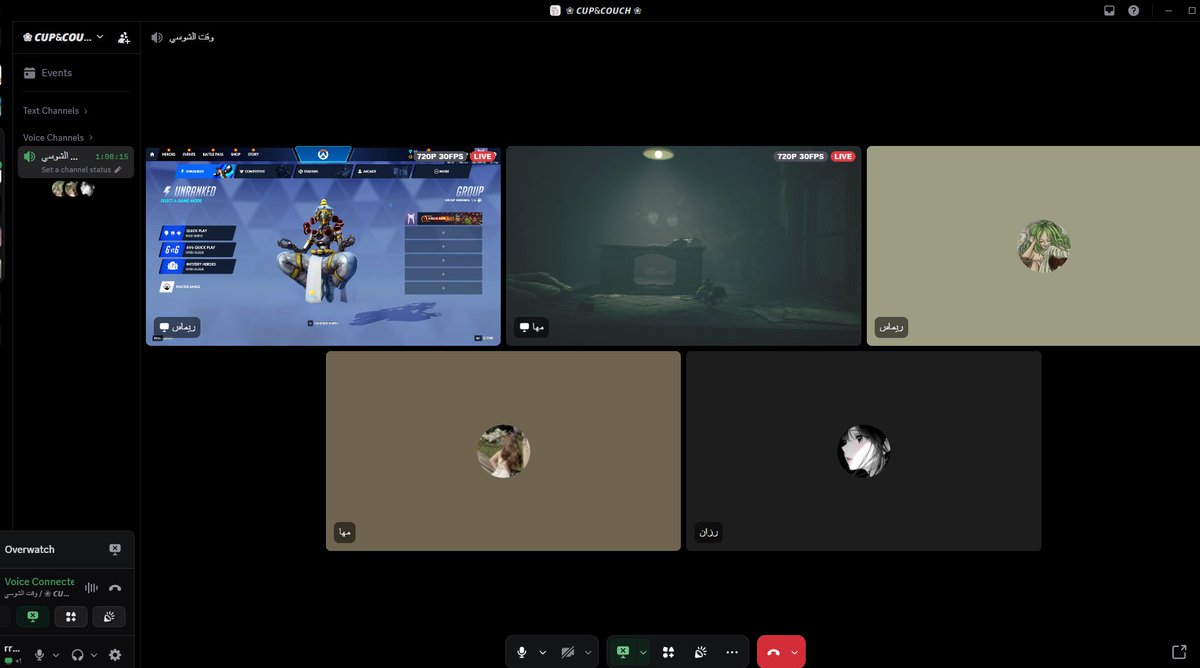Mute microphone in the call control bar

click(521, 652)
